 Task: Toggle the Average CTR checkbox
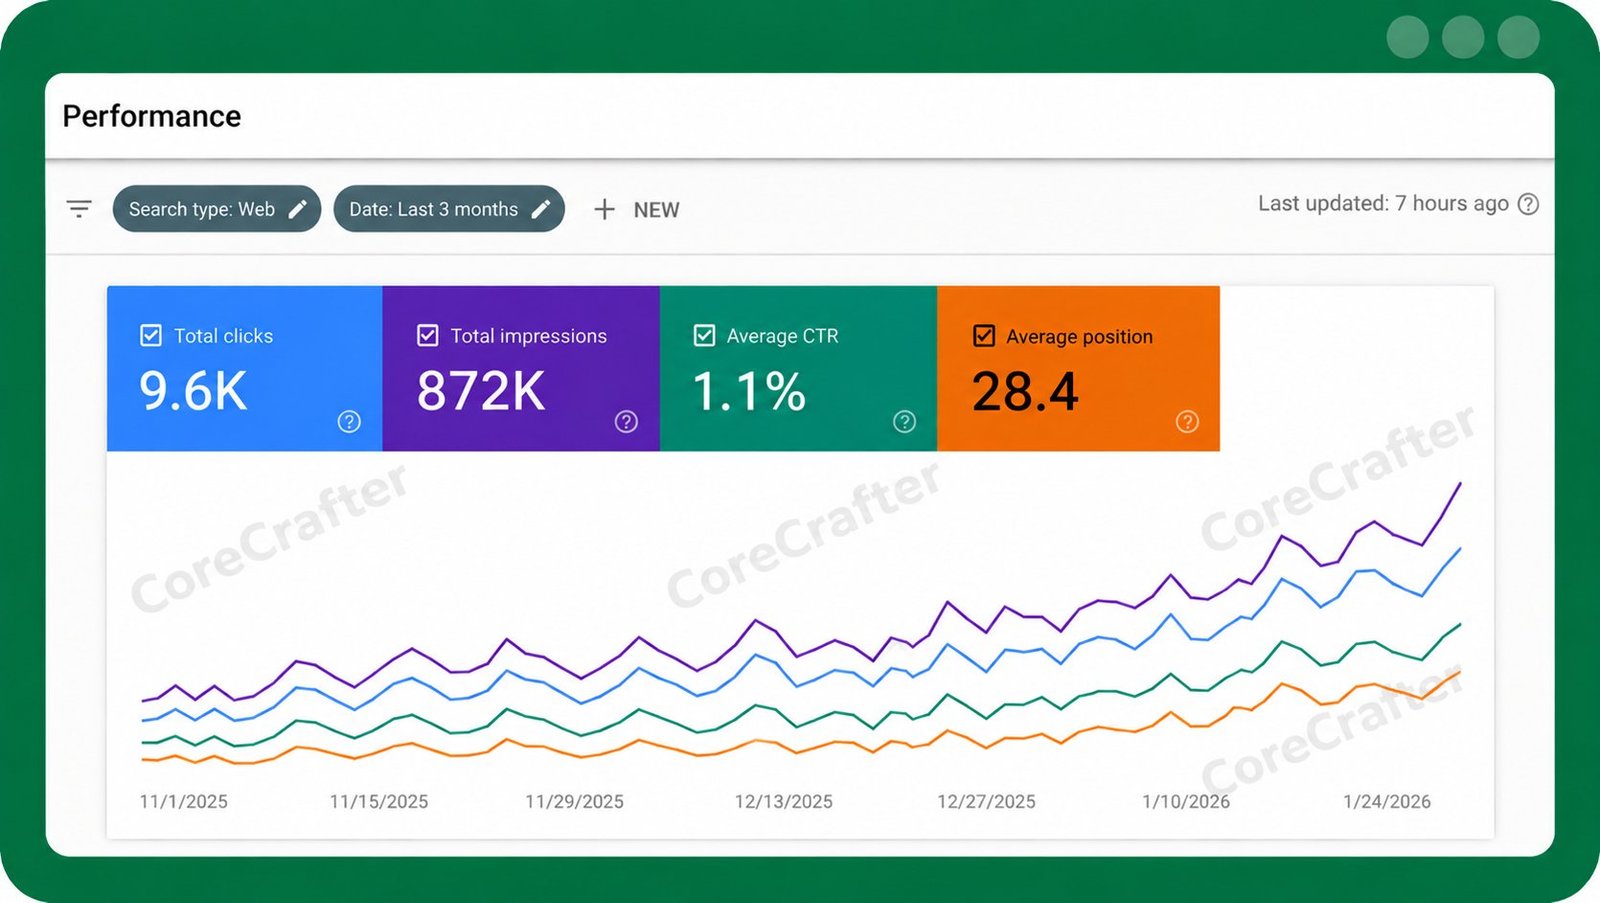(704, 336)
